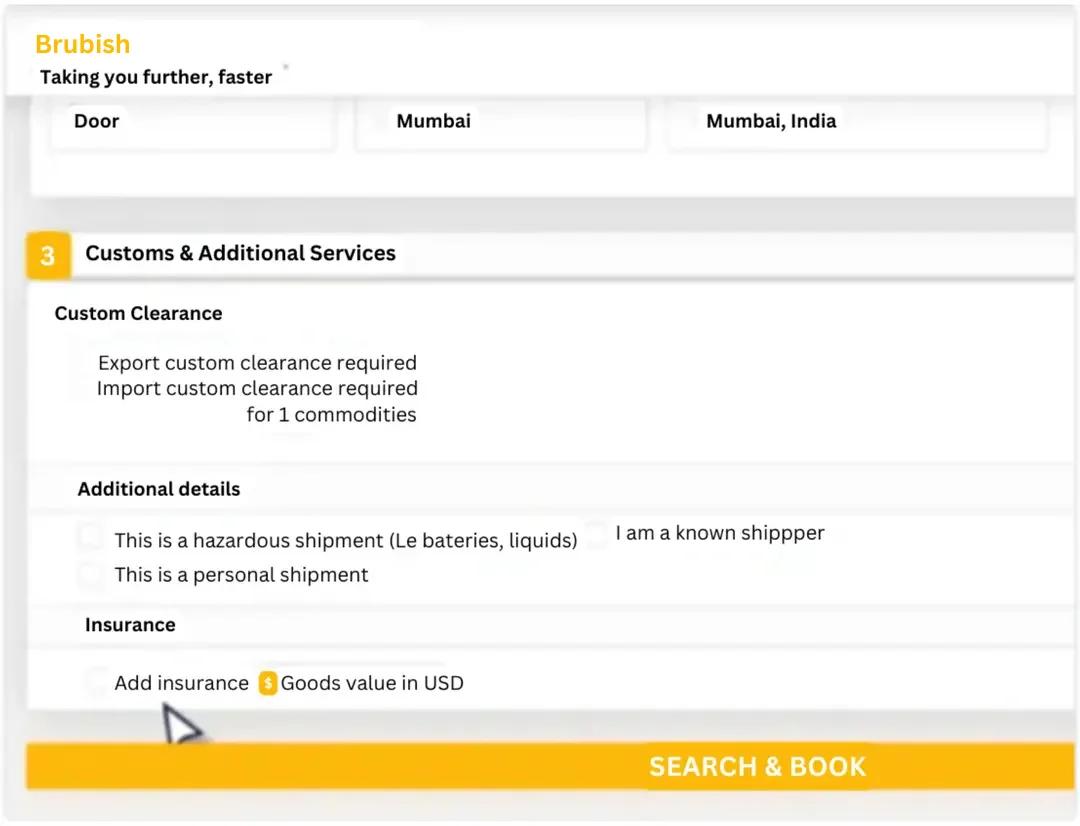The image size is (1080, 826).
Task: Expand the Customs & Additional Services section
Action: [x=240, y=254]
